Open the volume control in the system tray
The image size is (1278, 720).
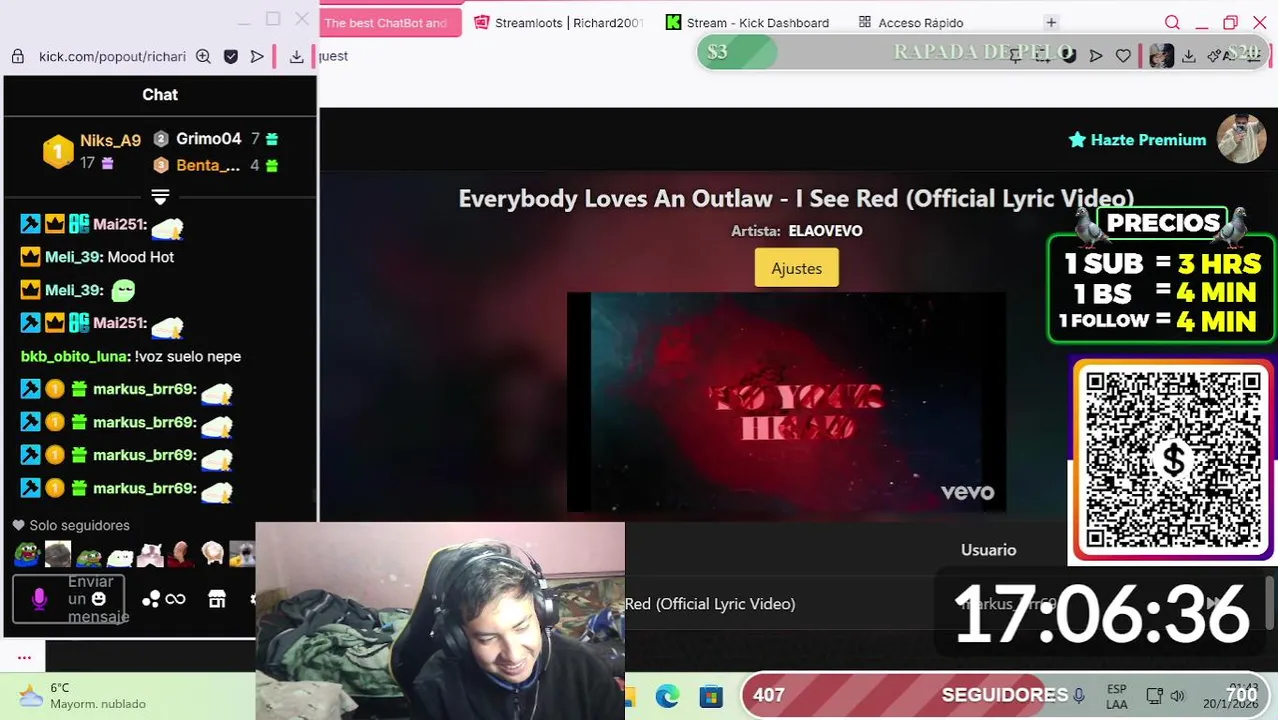(1178, 696)
